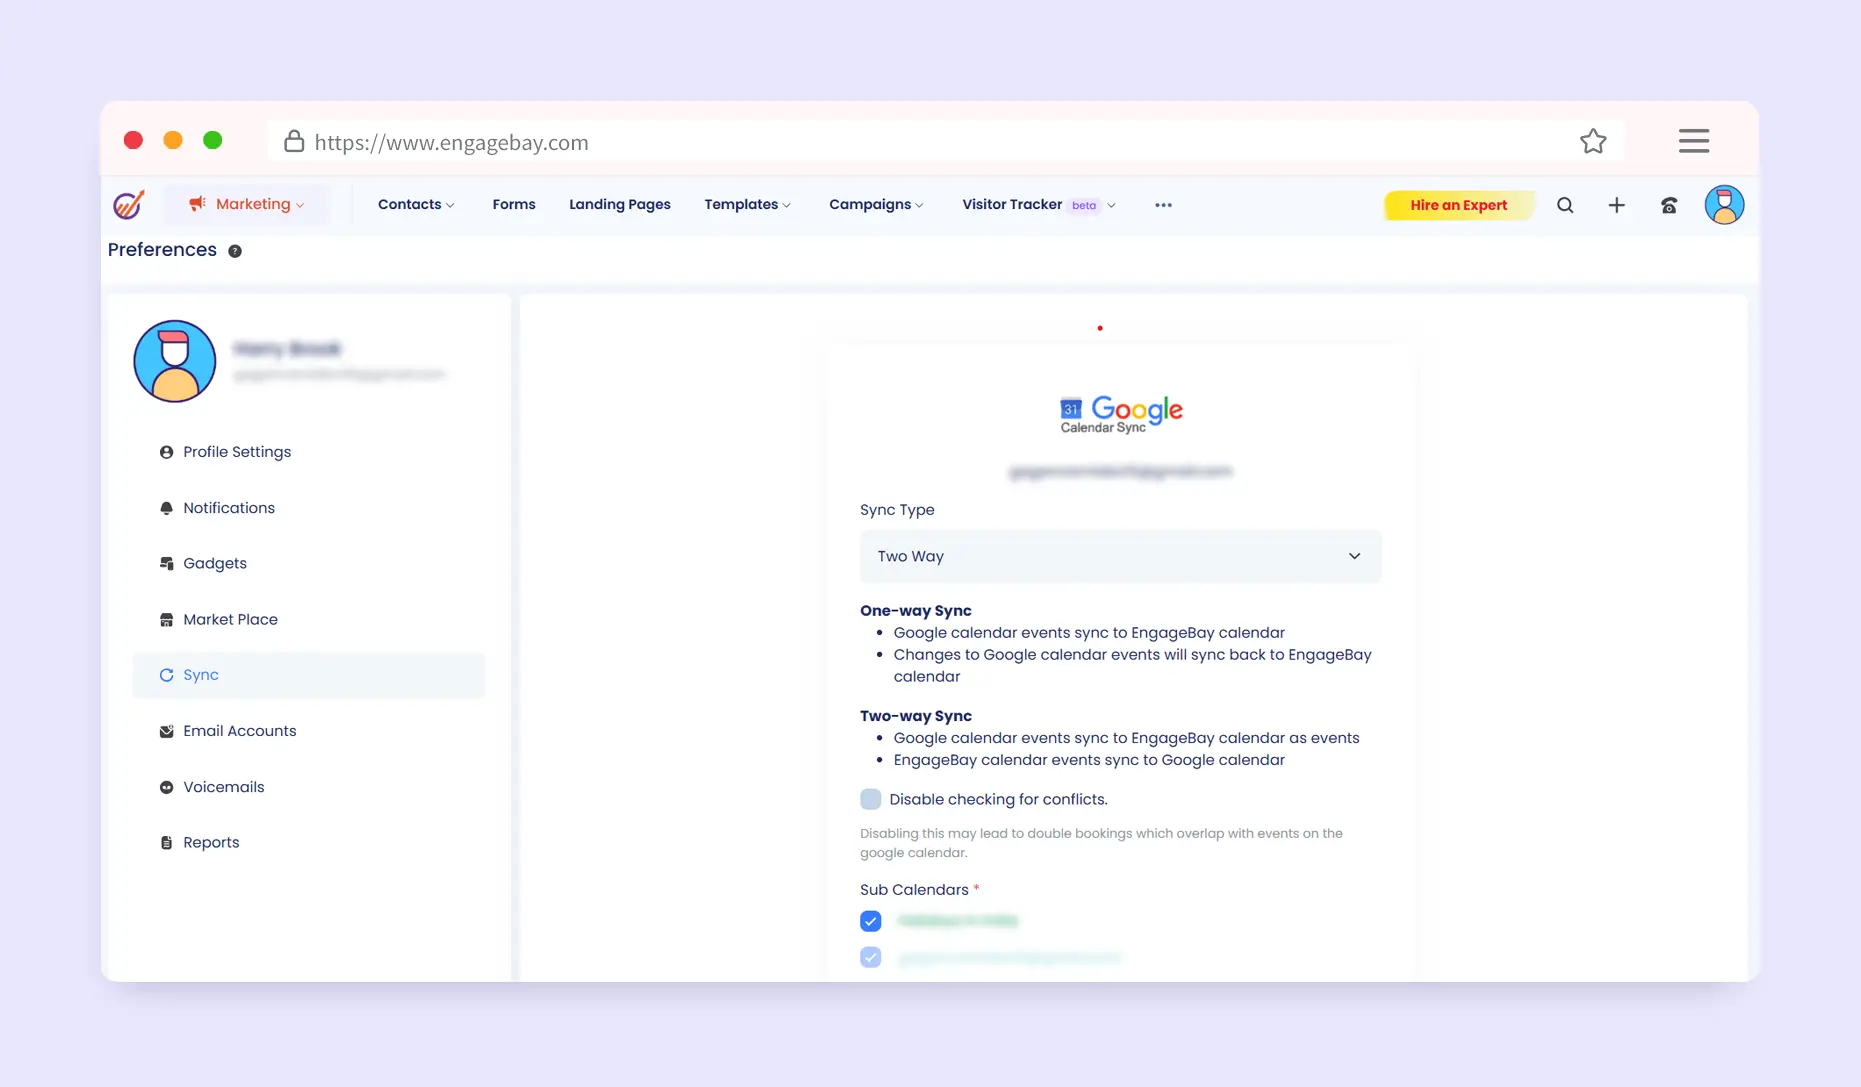
Task: Expand the Contacts menu
Action: coord(416,204)
